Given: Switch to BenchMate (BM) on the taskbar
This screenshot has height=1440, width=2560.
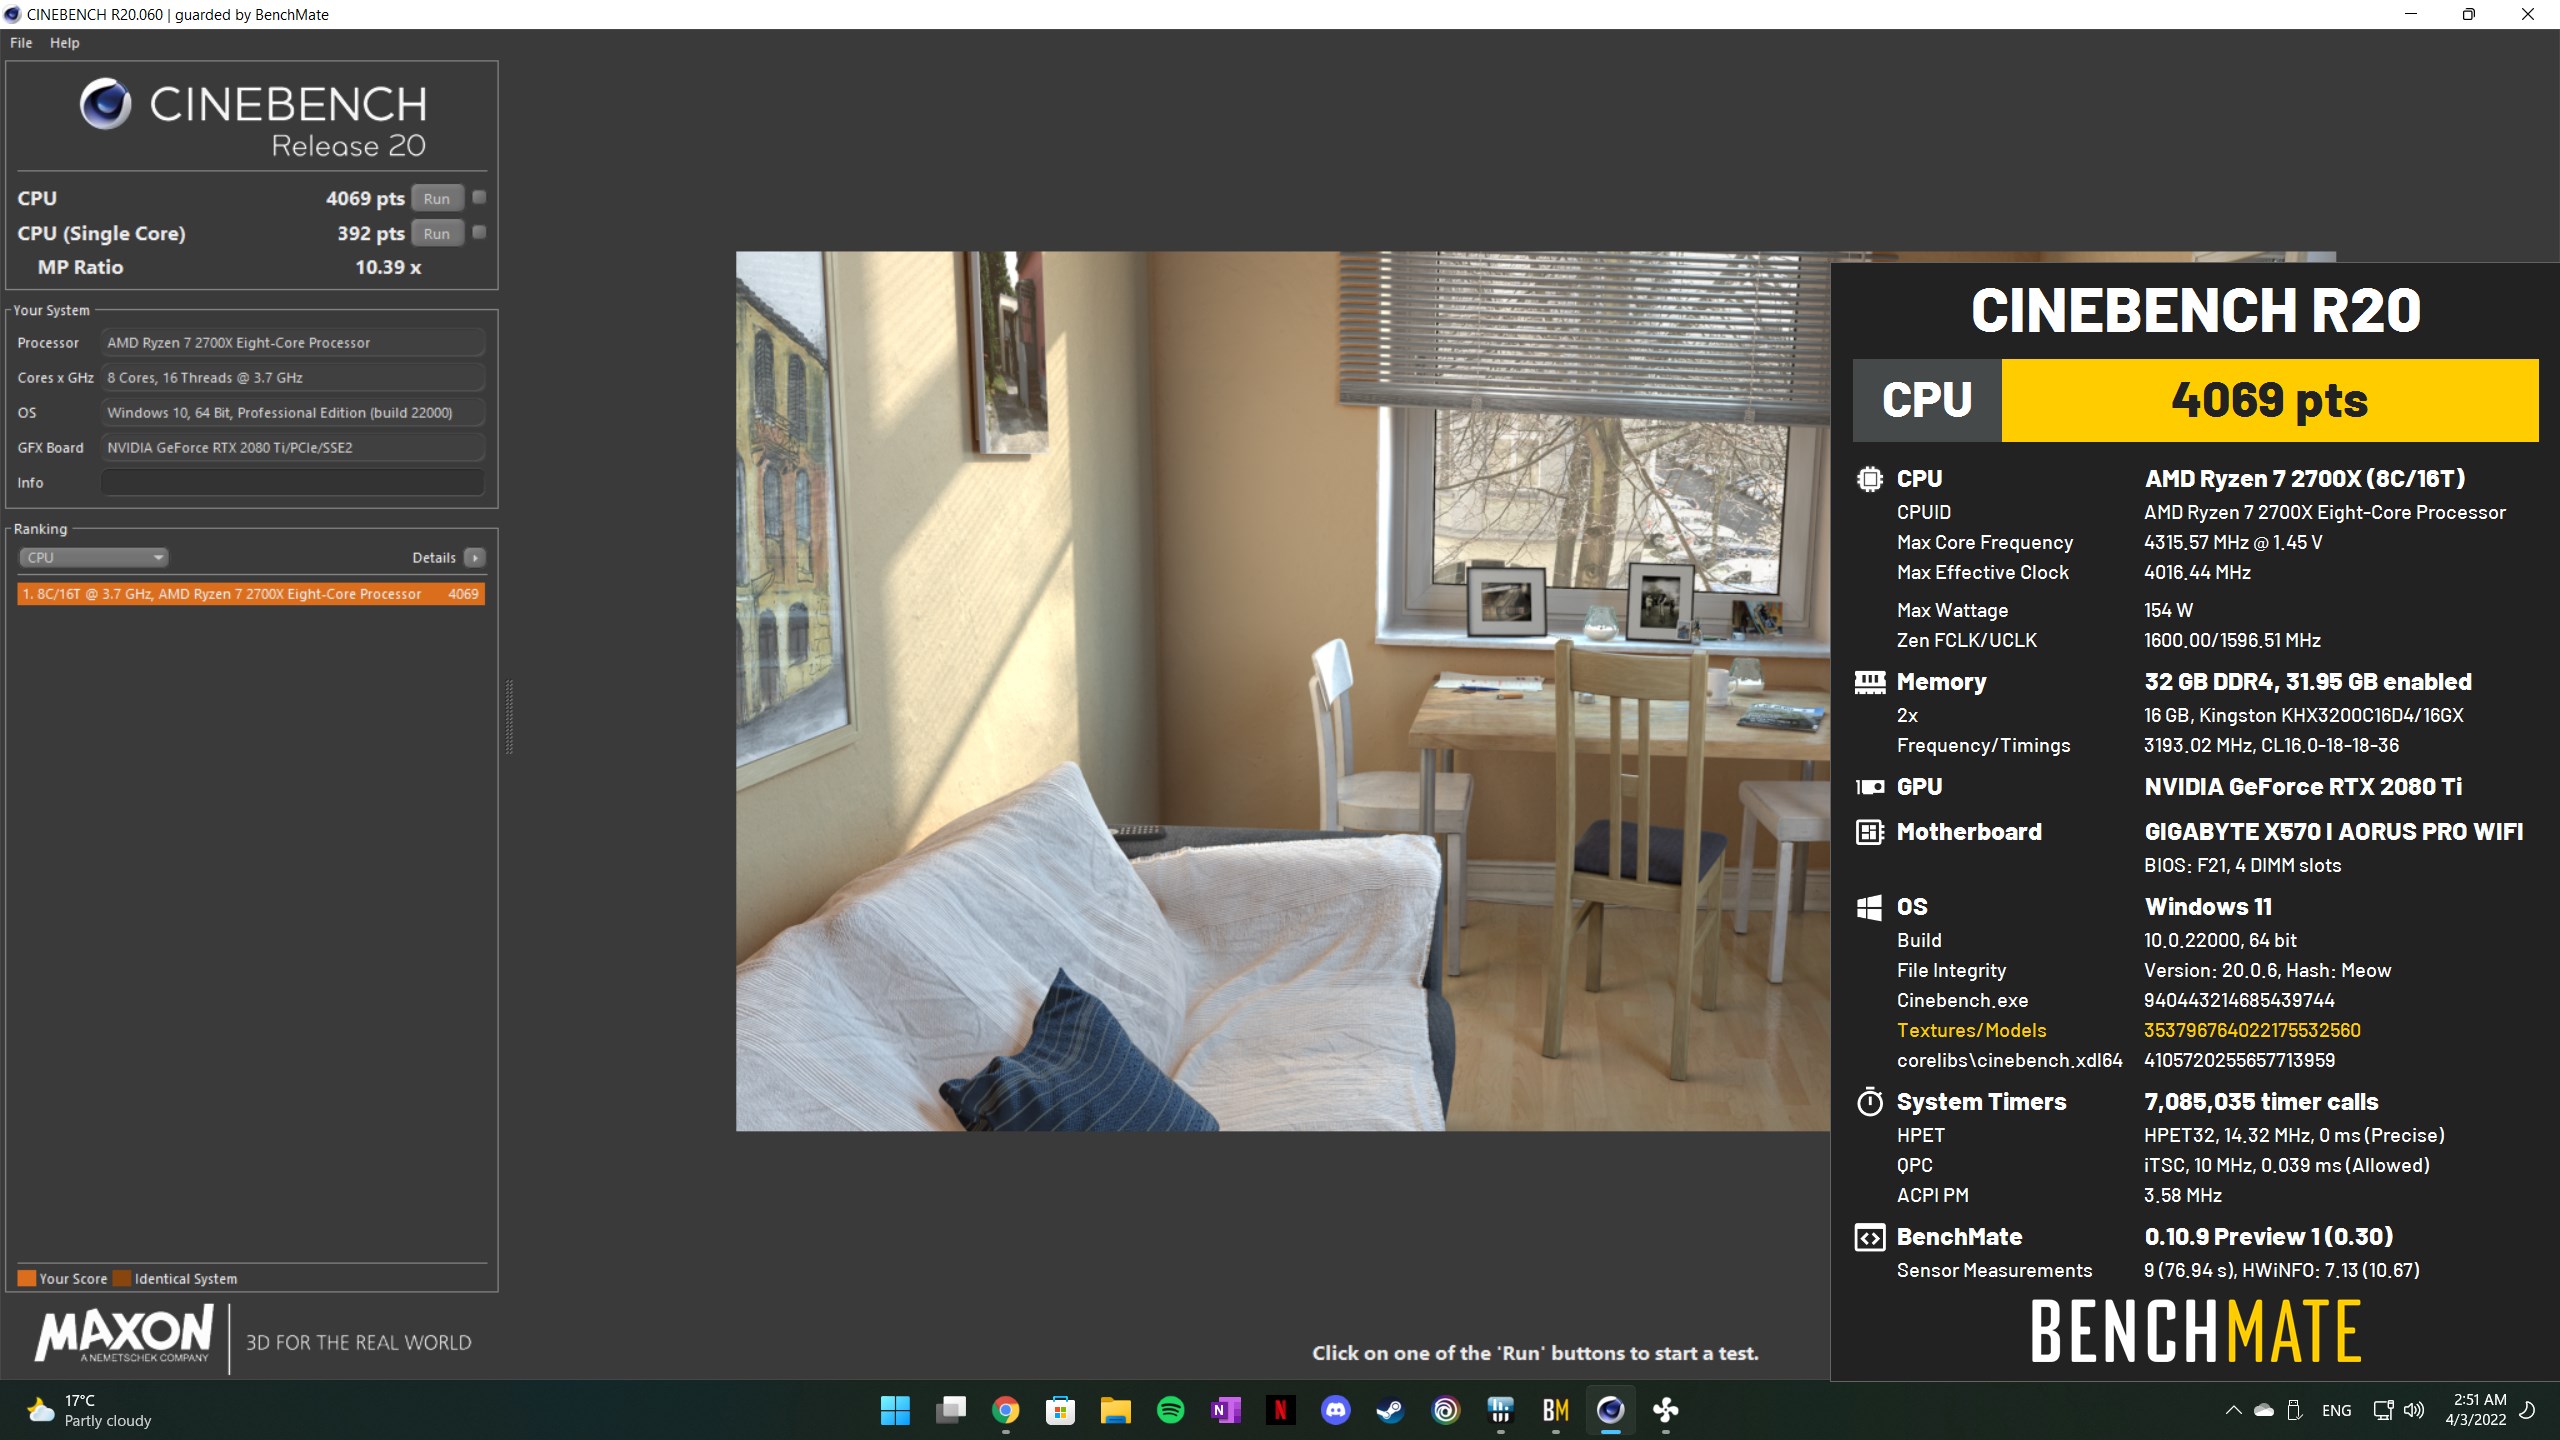Looking at the screenshot, I should tap(1555, 1410).
